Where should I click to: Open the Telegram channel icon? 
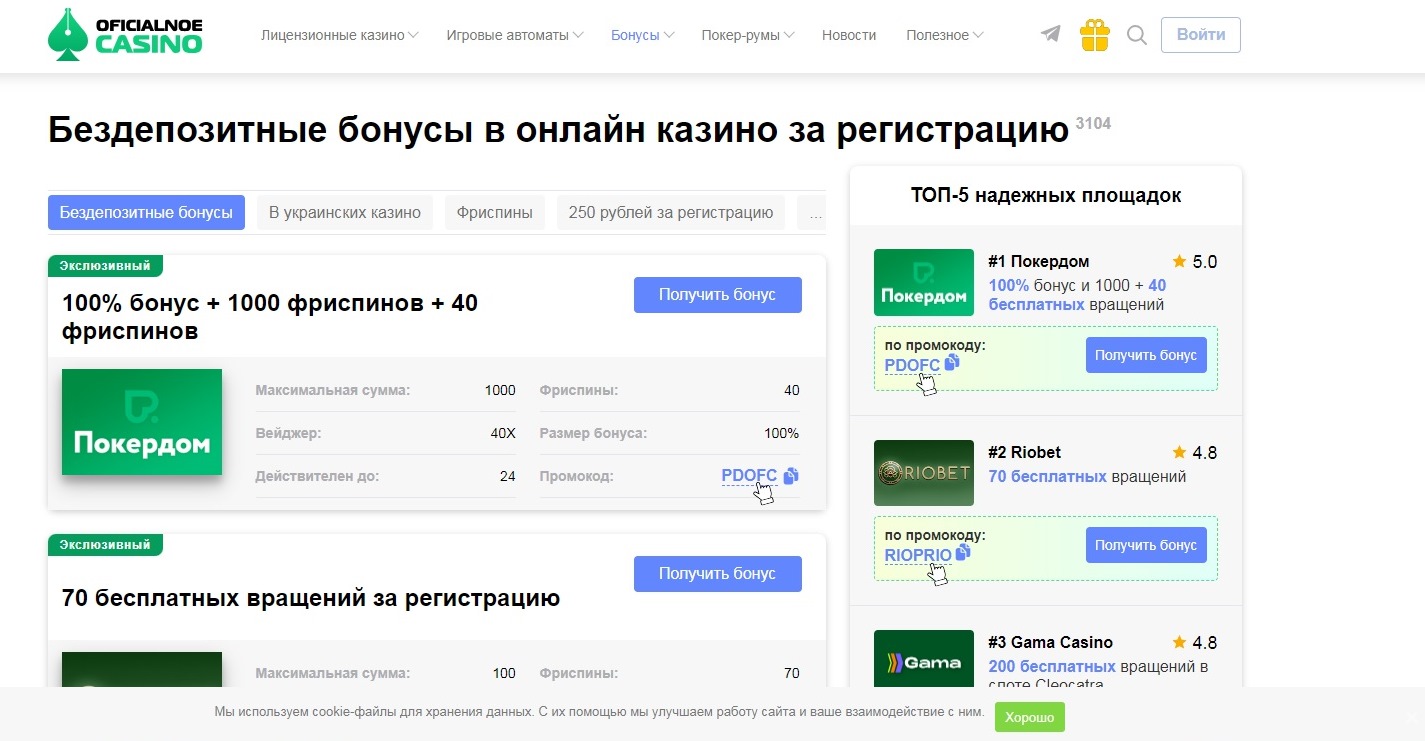(1050, 35)
